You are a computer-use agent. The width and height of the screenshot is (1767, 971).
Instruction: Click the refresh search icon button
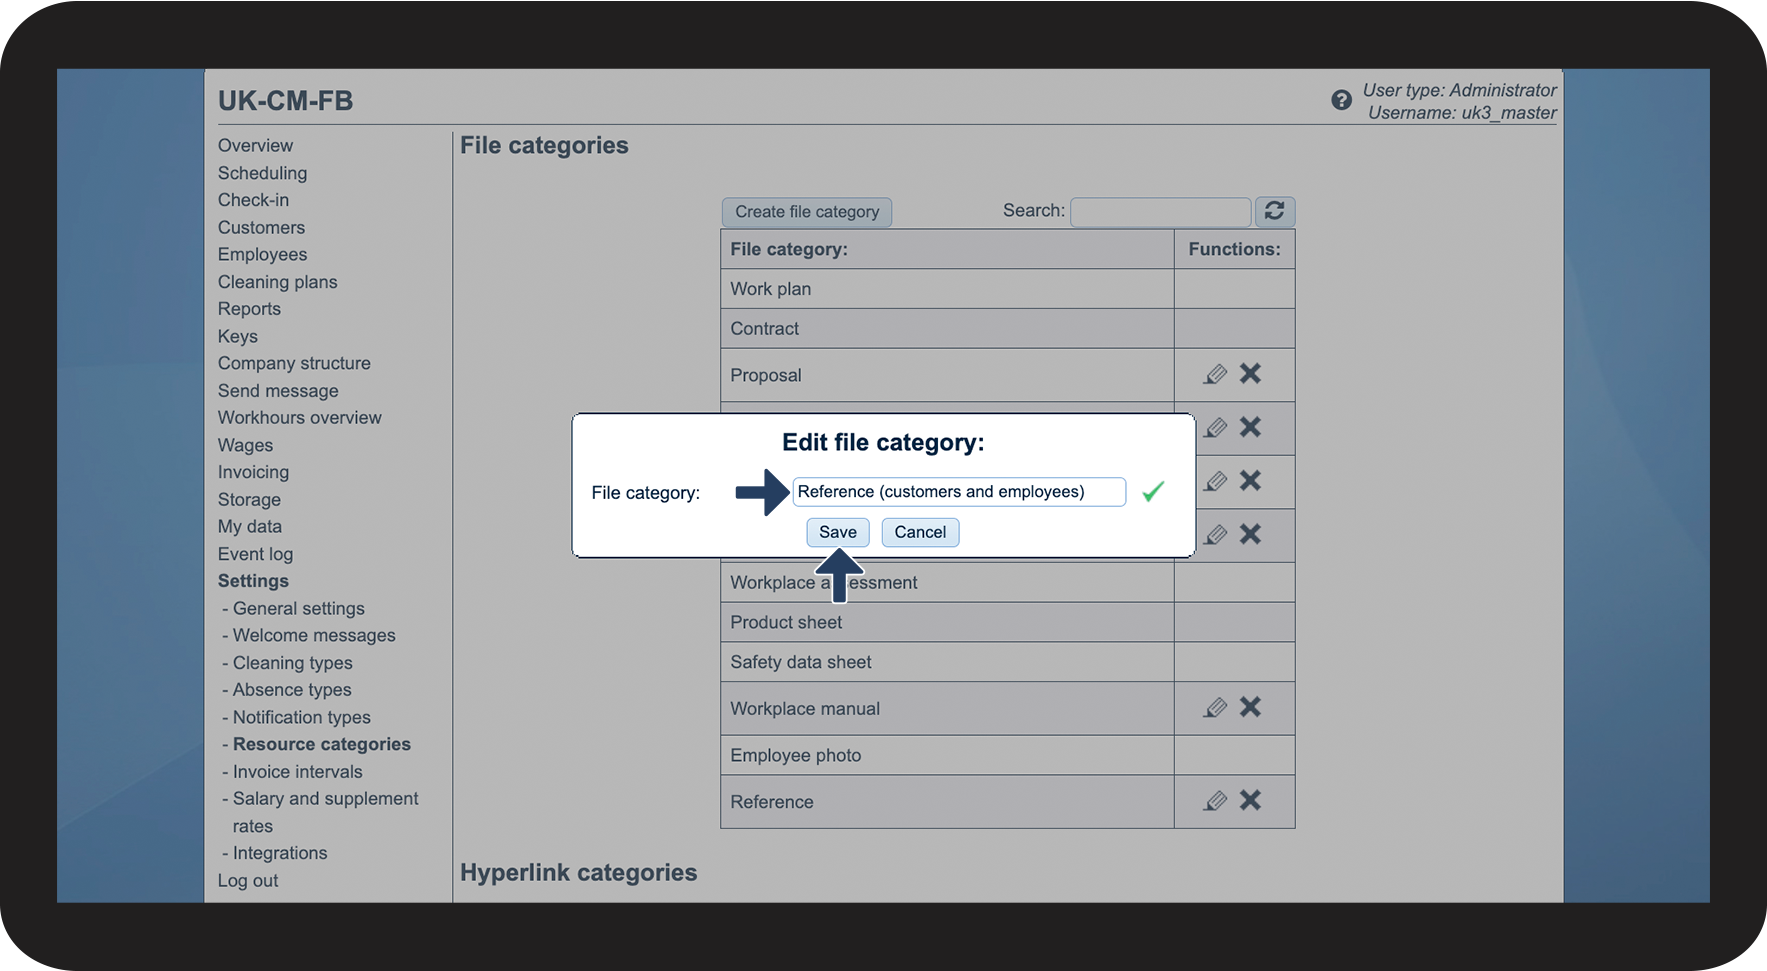click(1274, 211)
